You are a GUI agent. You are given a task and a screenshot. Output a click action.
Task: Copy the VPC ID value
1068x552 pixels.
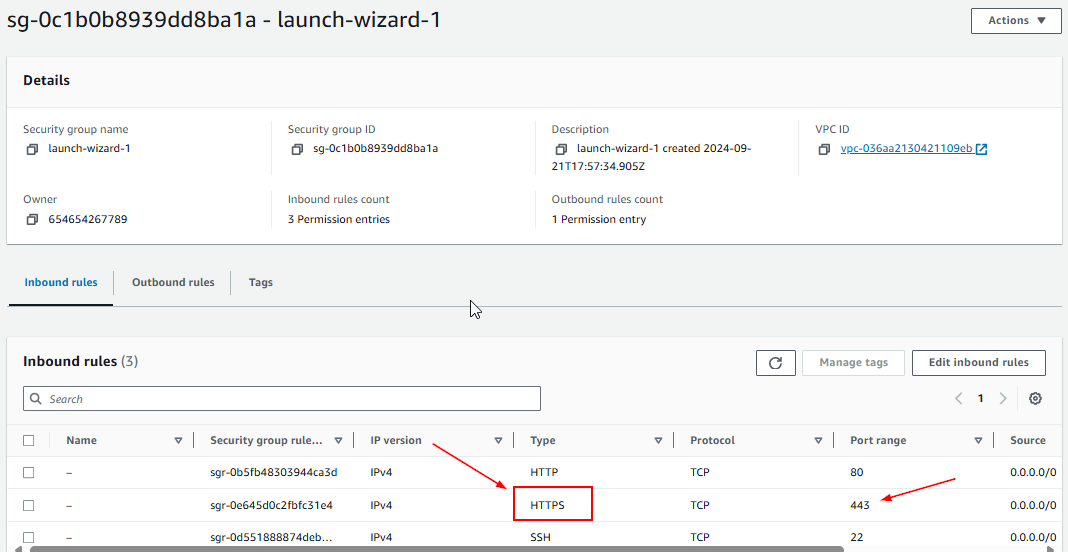coord(824,149)
